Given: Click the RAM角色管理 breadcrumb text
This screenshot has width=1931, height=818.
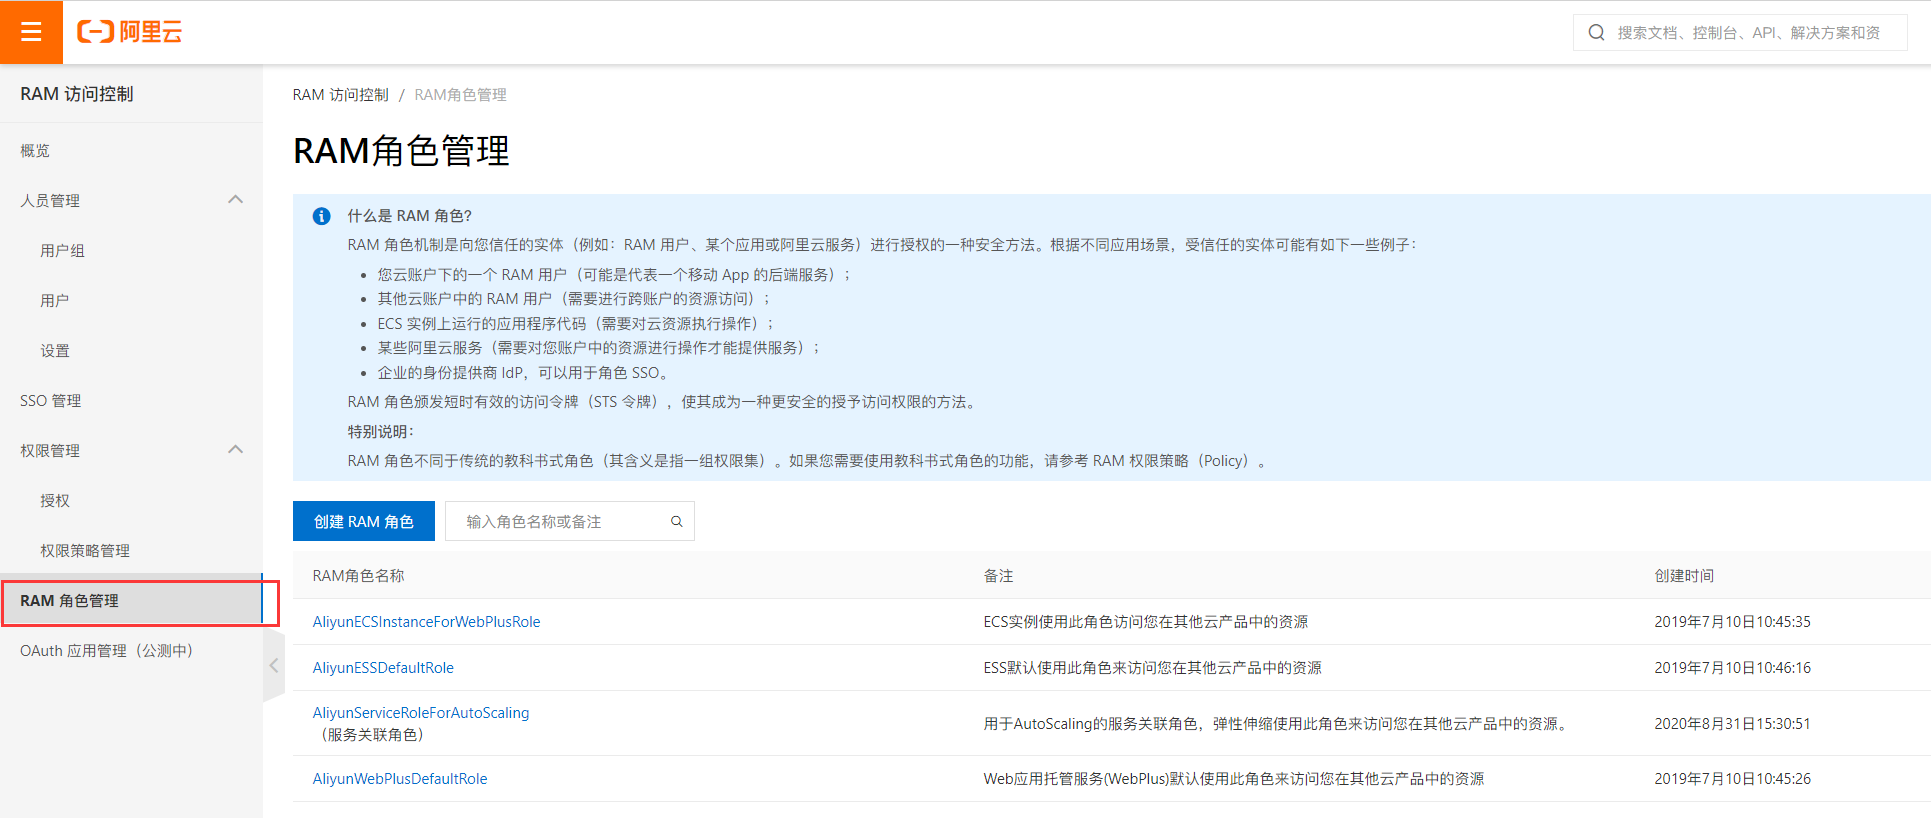Looking at the screenshot, I should 460,95.
